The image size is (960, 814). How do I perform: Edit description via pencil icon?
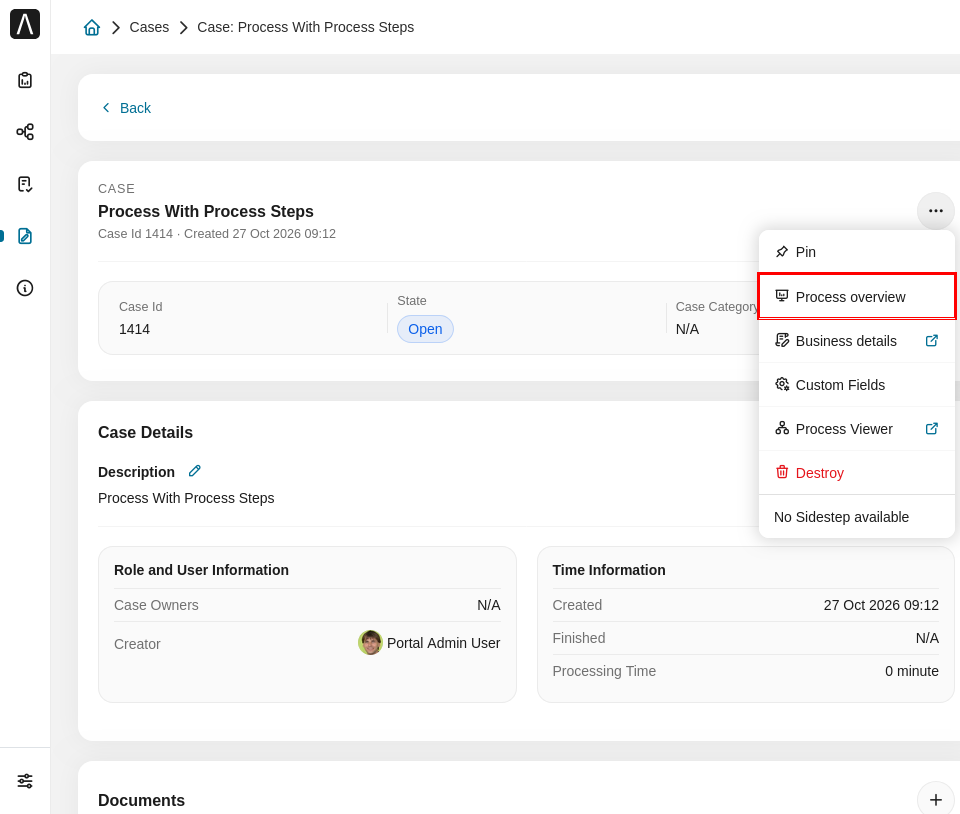tap(195, 471)
